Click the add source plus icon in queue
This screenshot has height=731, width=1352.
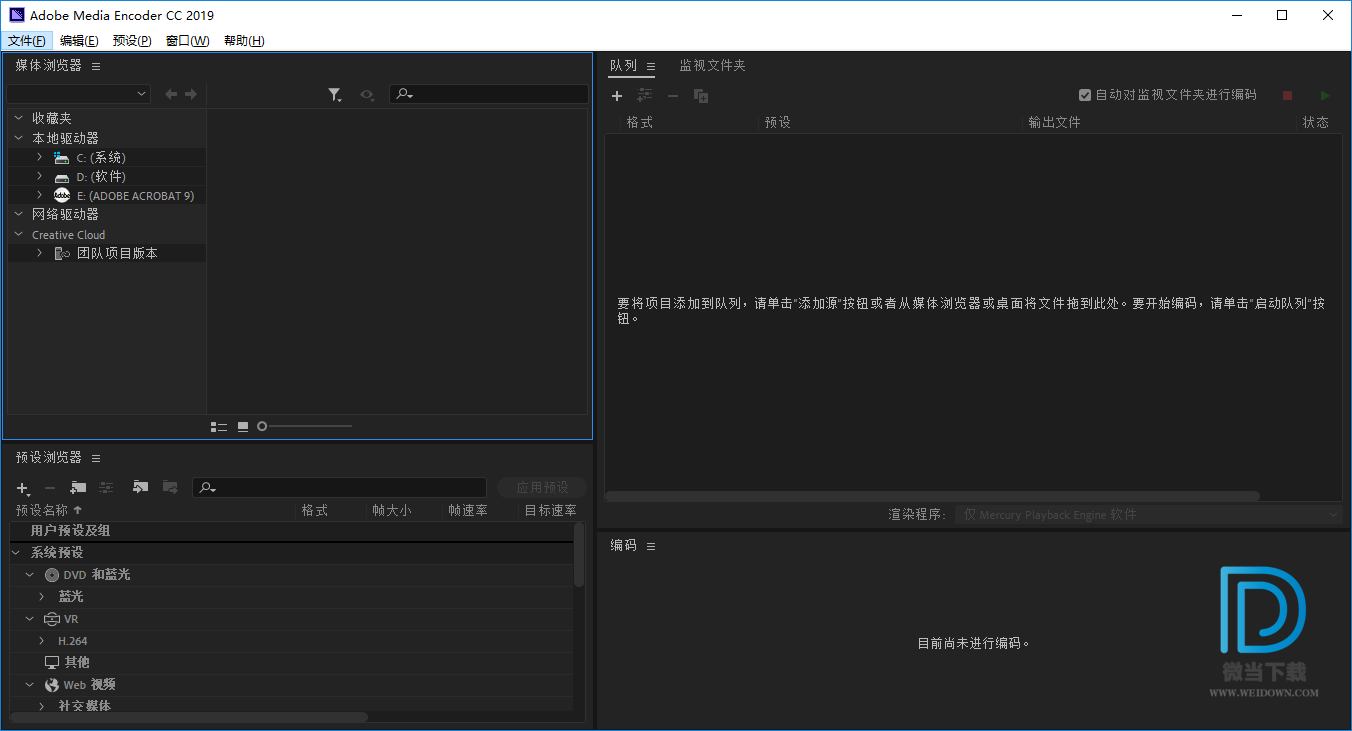click(x=617, y=96)
